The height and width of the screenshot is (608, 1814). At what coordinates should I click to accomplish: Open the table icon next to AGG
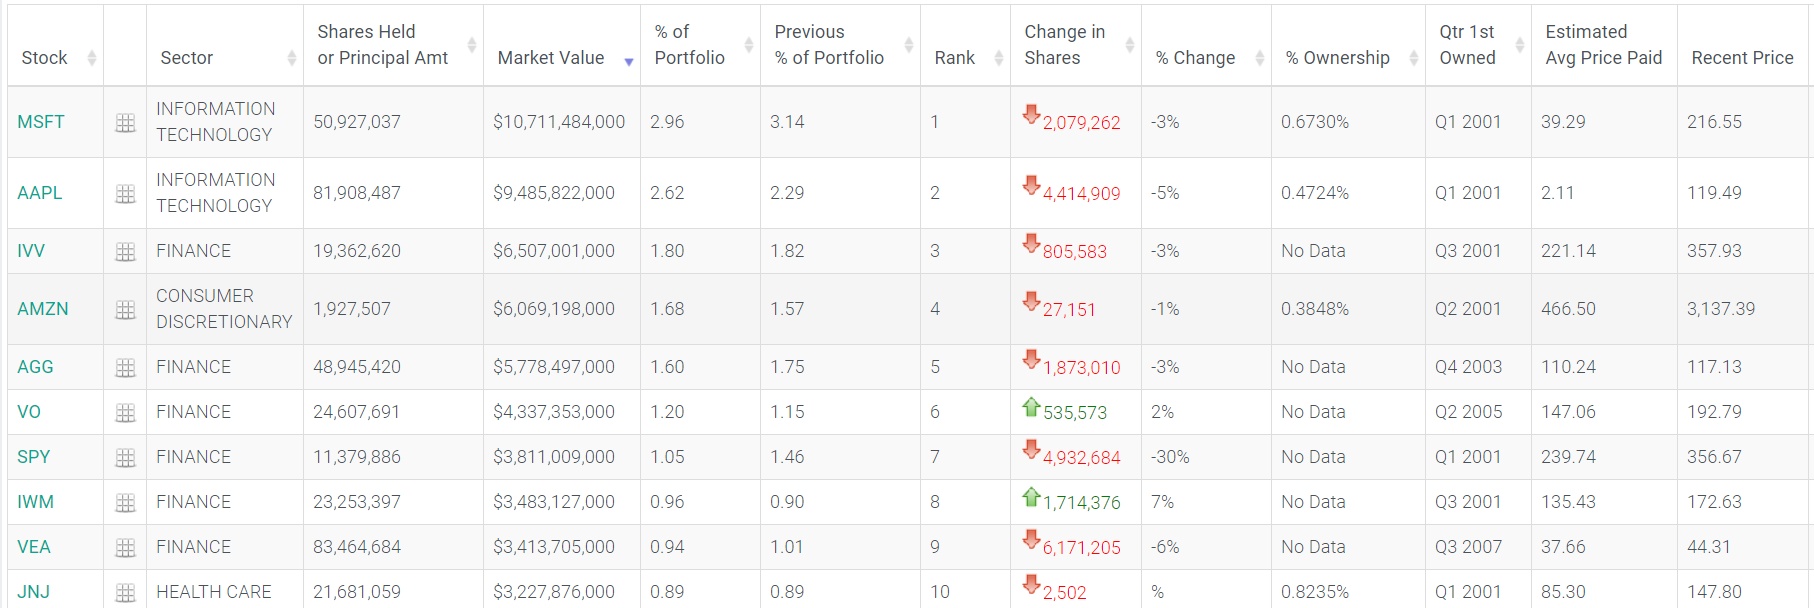click(x=125, y=368)
